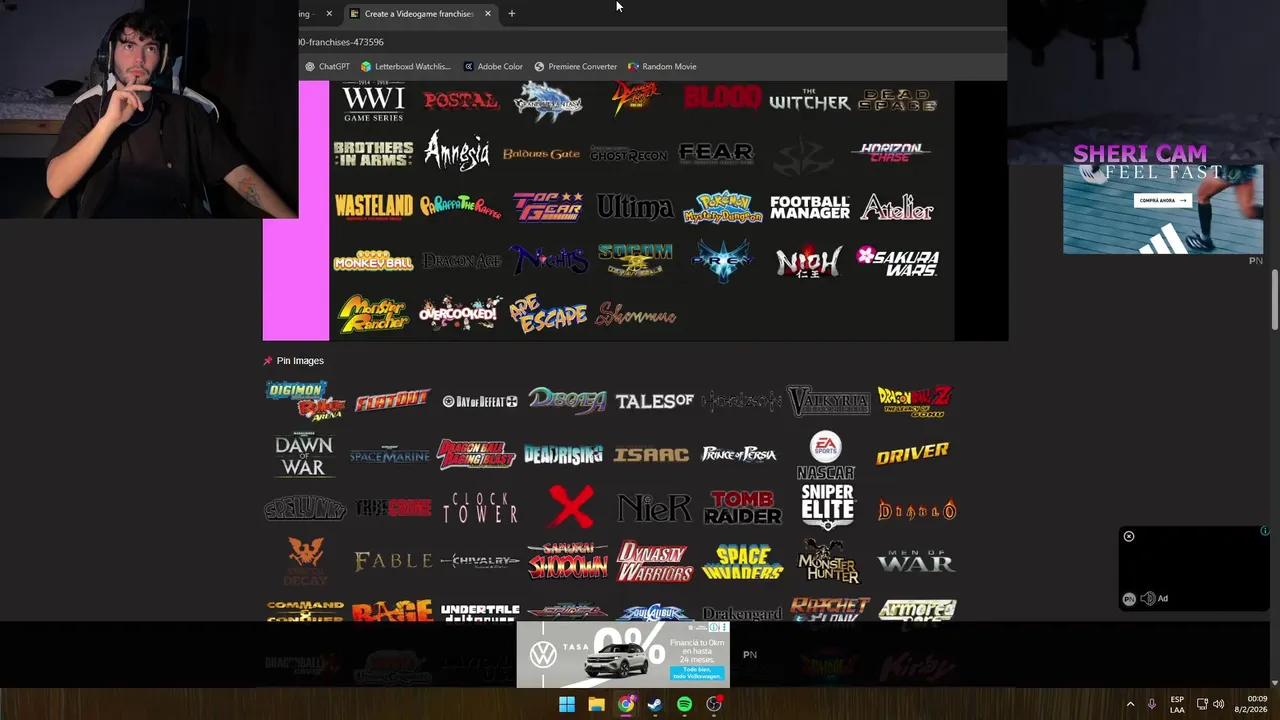Click the Dynasty Warriors image
Viewport: 1280px width, 720px height.
[x=654, y=561]
